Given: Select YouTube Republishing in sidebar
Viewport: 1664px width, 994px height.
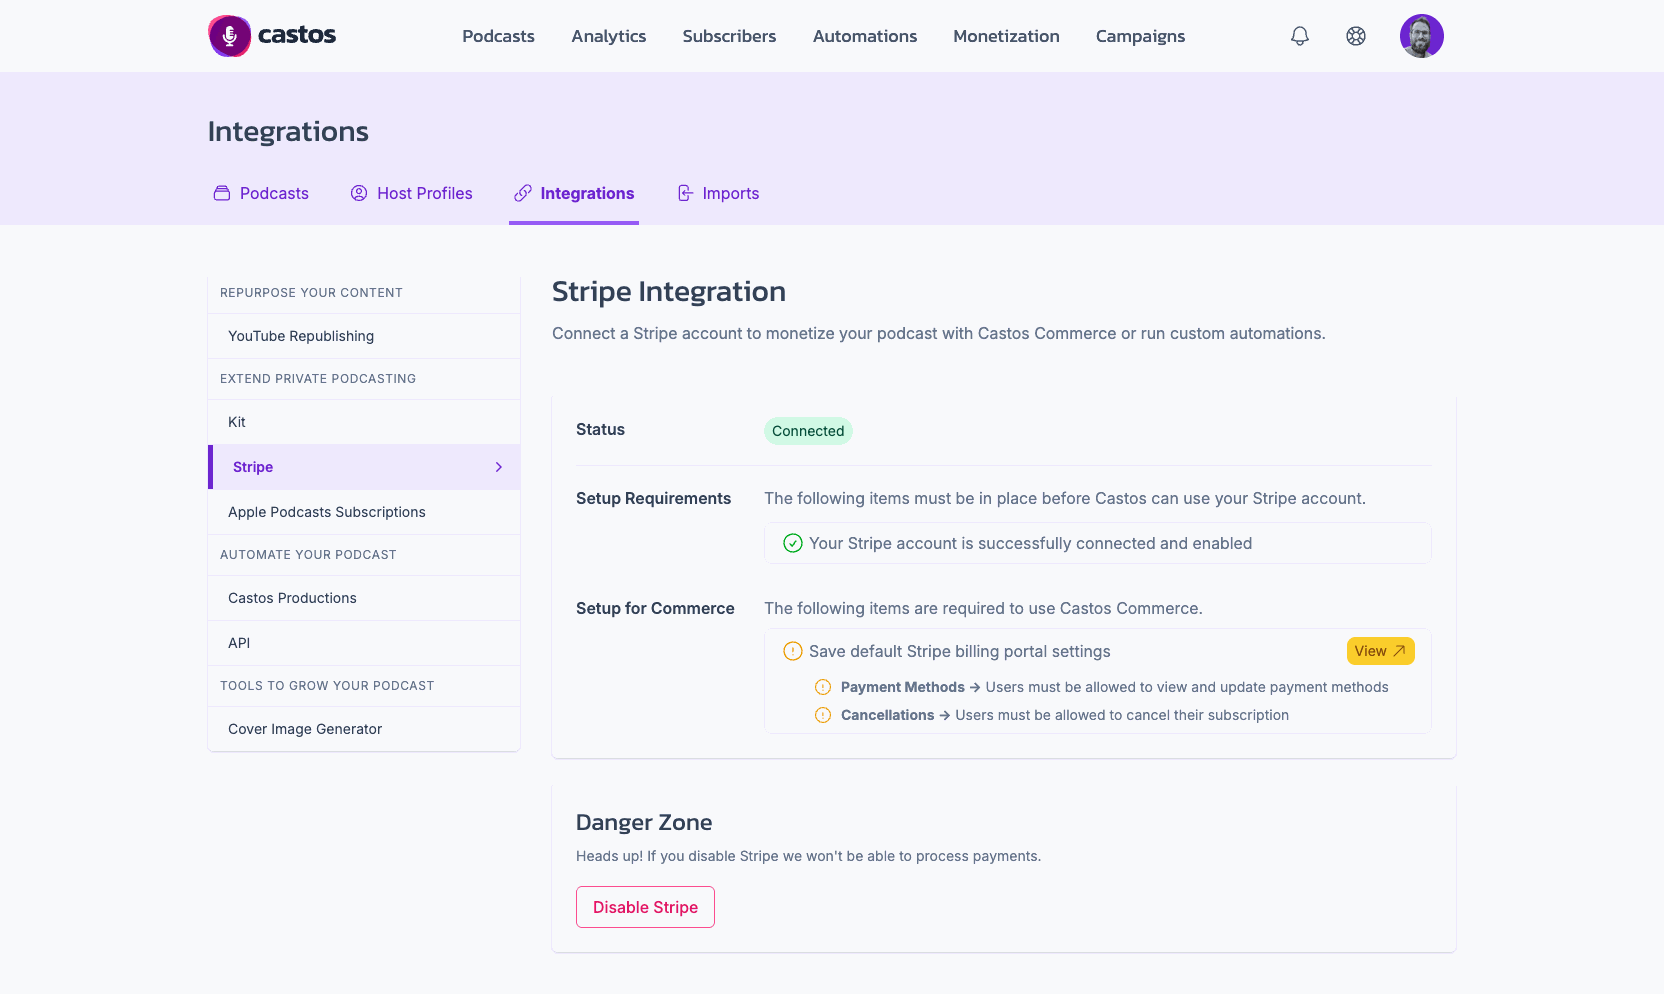Looking at the screenshot, I should tap(364, 336).
